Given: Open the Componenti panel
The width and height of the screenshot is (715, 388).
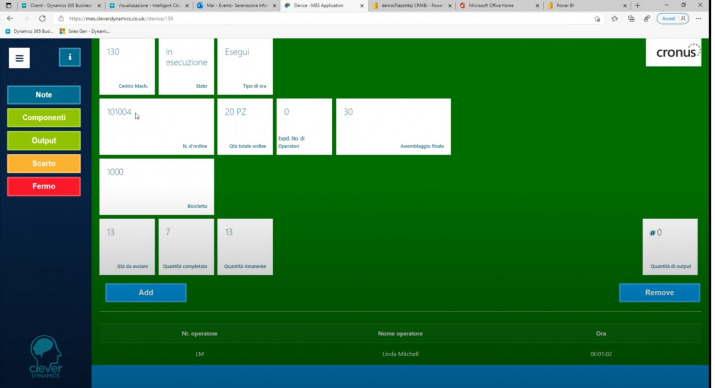Looking at the screenshot, I should click(44, 118).
